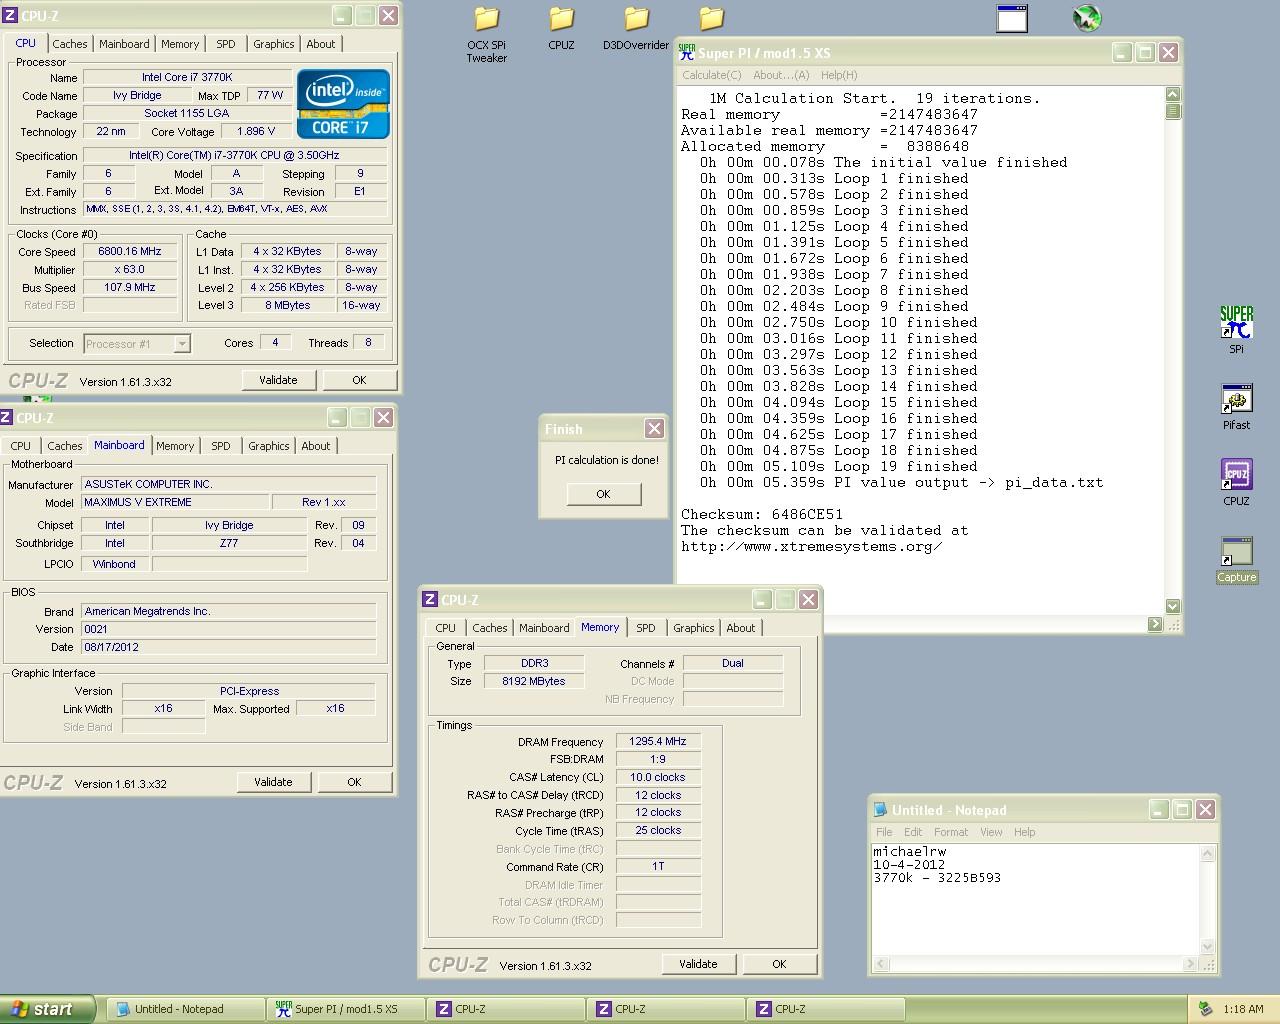This screenshot has height=1024, width=1280.
Task: Click OK in the Memory CPU-Z window
Action: (779, 964)
